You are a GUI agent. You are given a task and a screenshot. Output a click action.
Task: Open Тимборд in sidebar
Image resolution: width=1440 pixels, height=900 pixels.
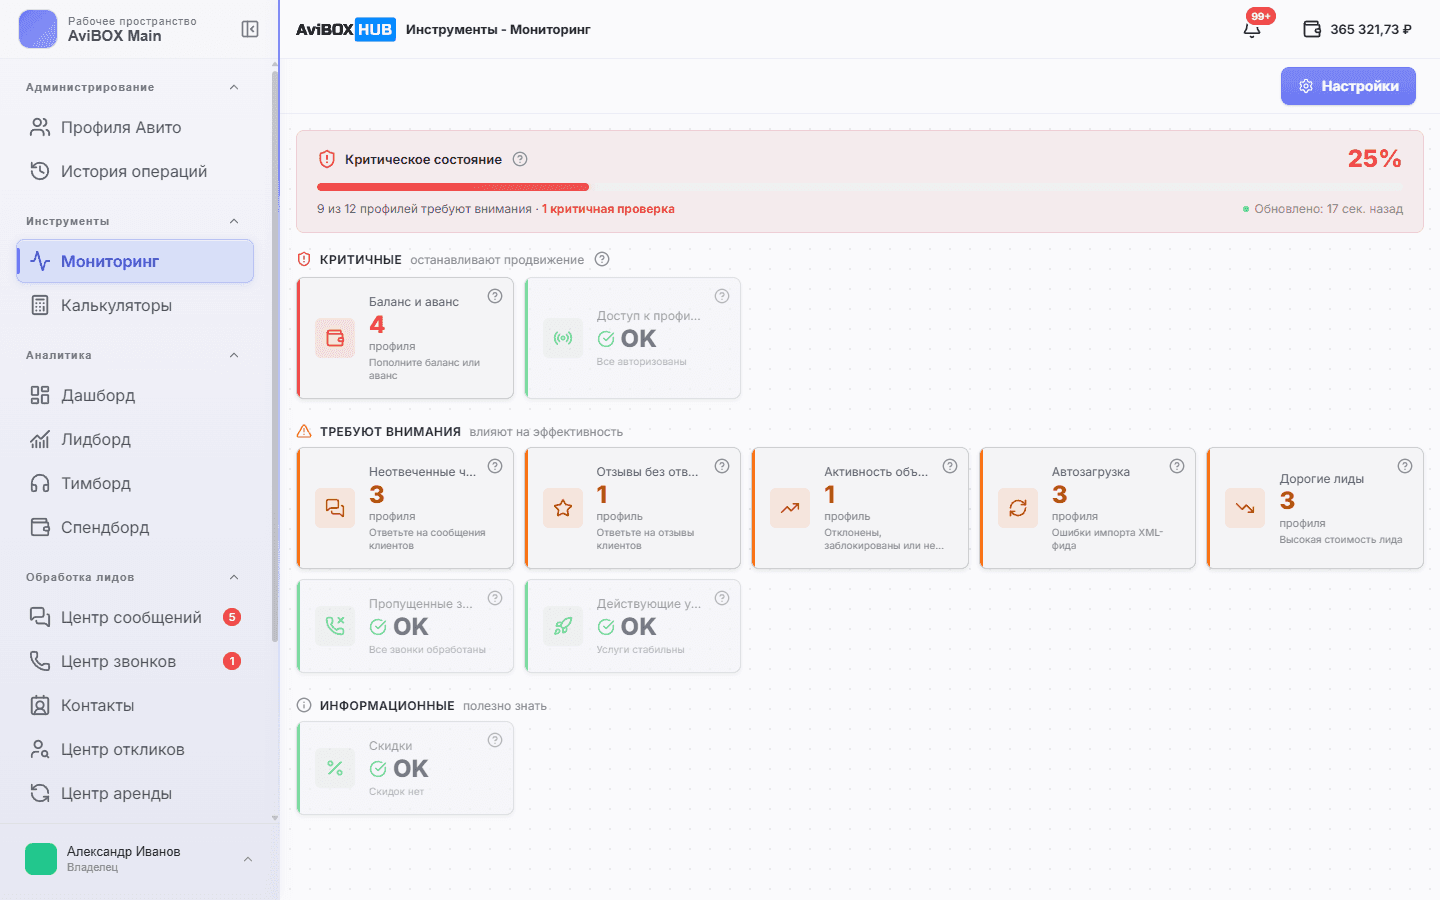pyautogui.click(x=135, y=483)
